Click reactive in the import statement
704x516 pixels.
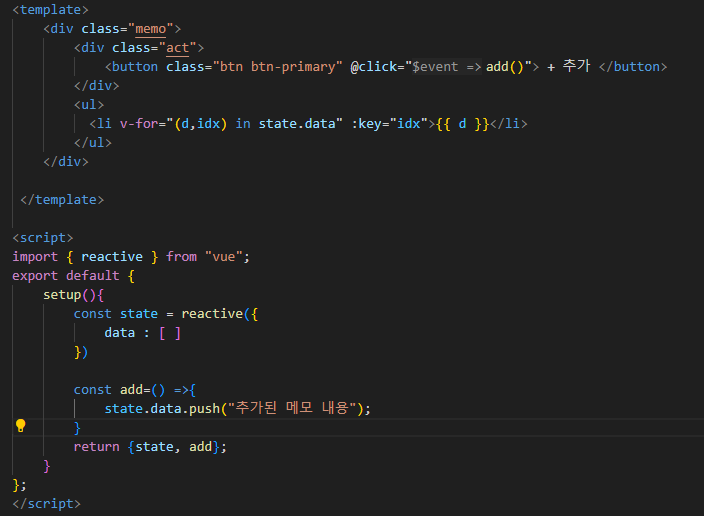[x=112, y=256]
